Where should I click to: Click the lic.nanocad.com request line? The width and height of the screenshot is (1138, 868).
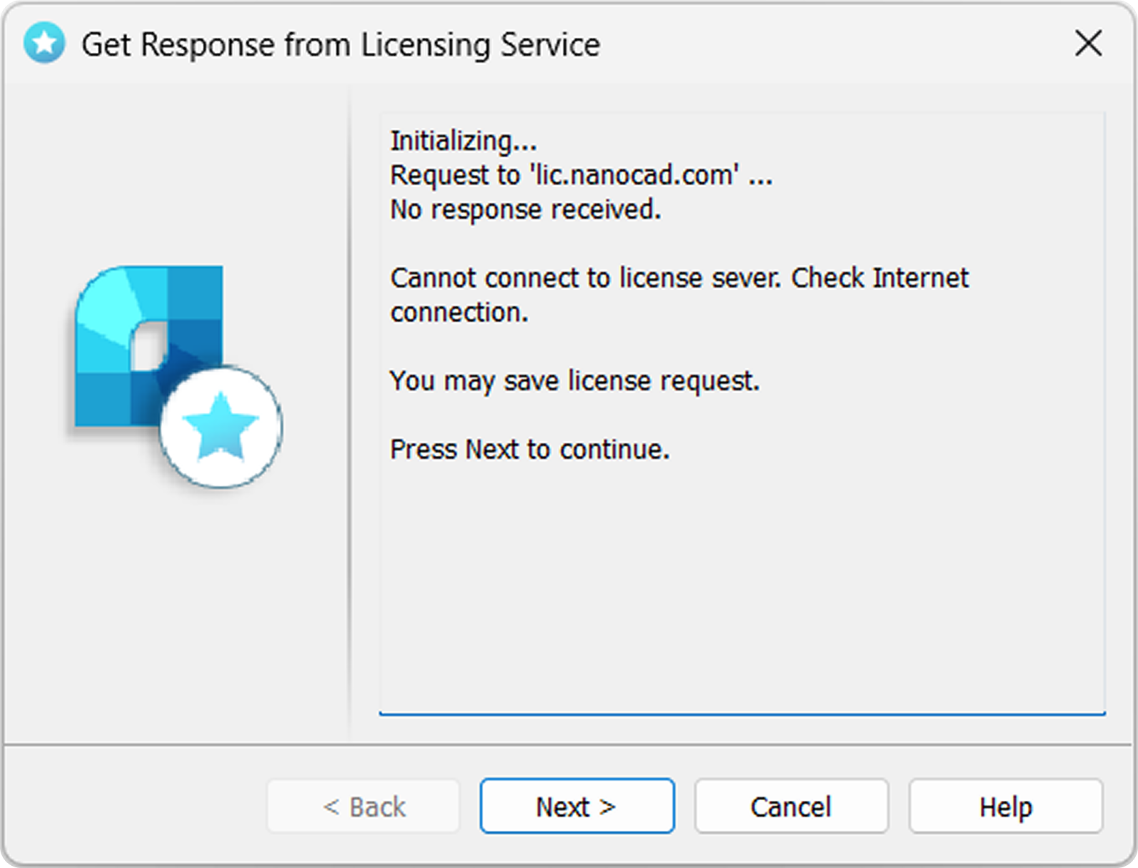[581, 175]
